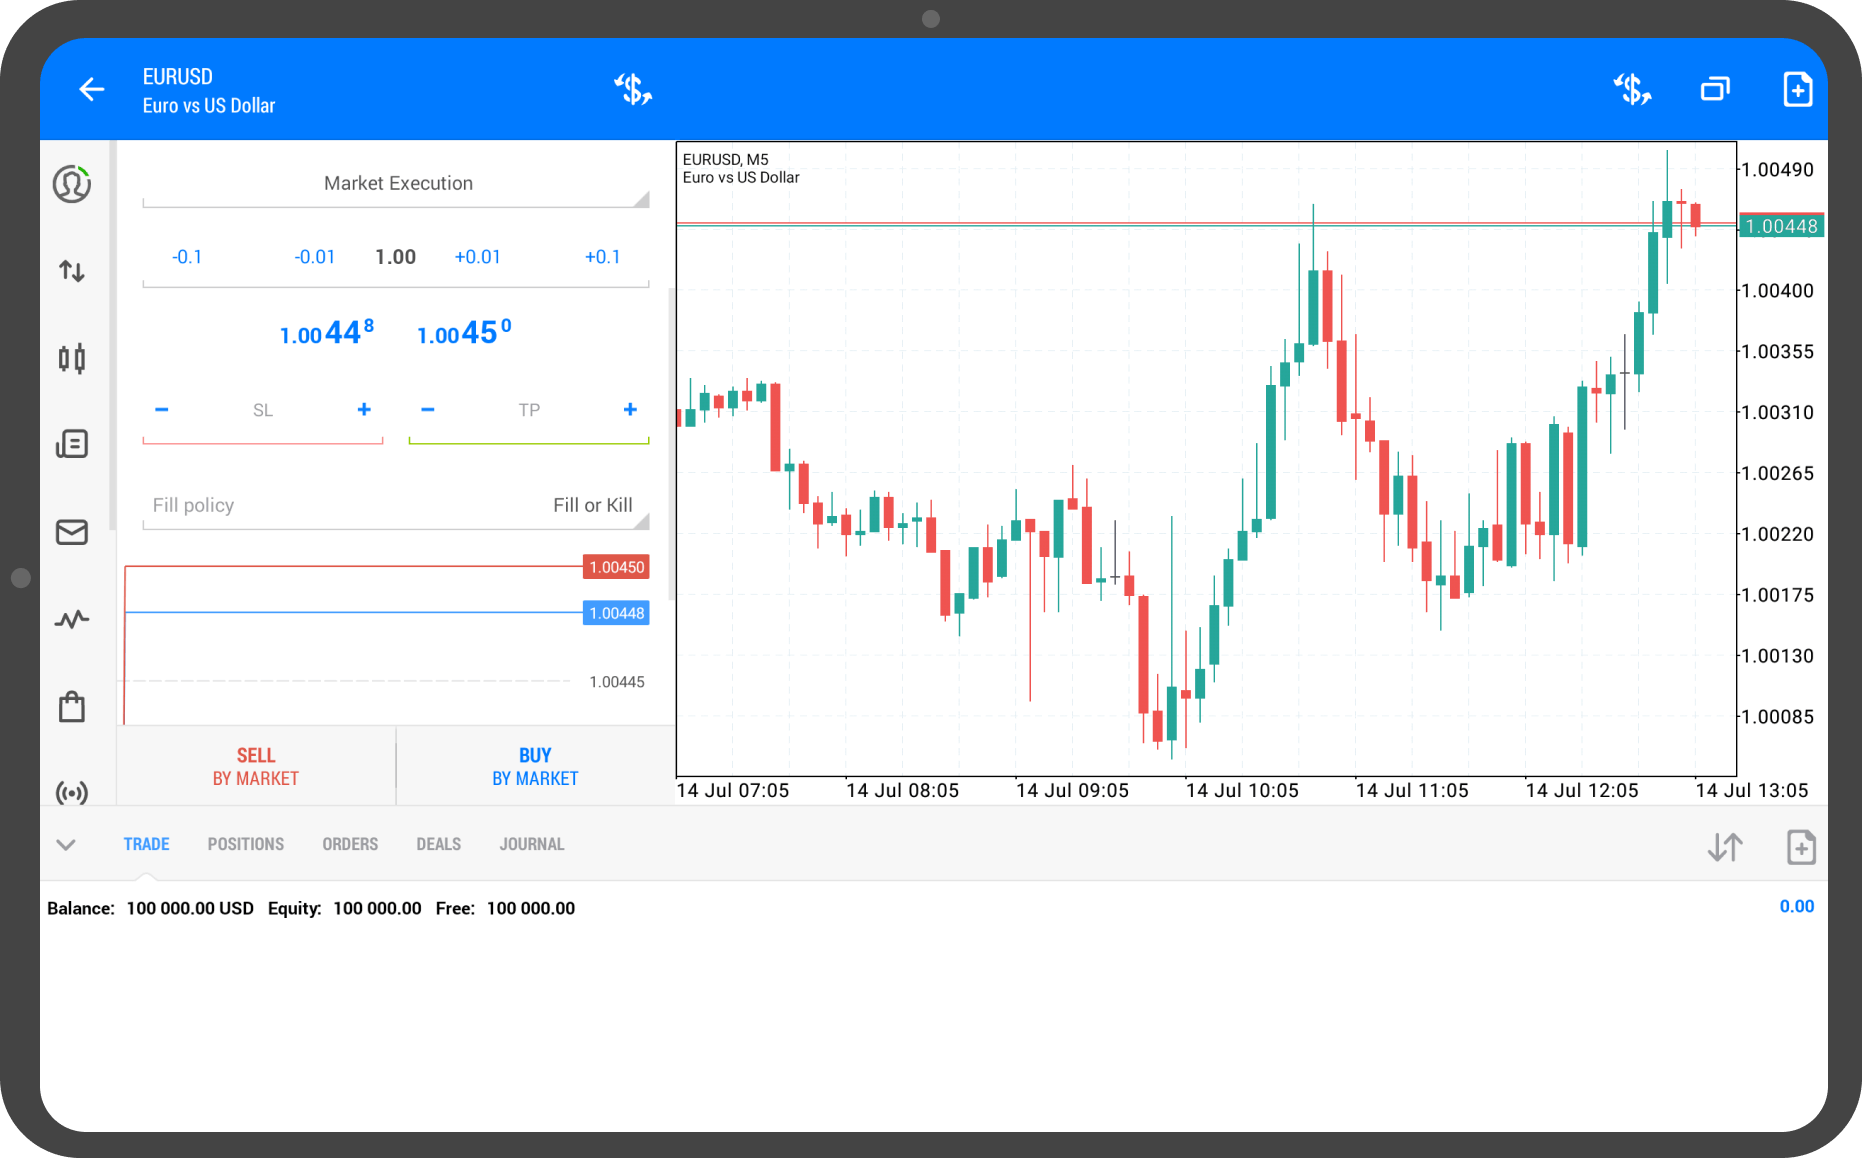Switch to the Journal tab

pyautogui.click(x=532, y=845)
